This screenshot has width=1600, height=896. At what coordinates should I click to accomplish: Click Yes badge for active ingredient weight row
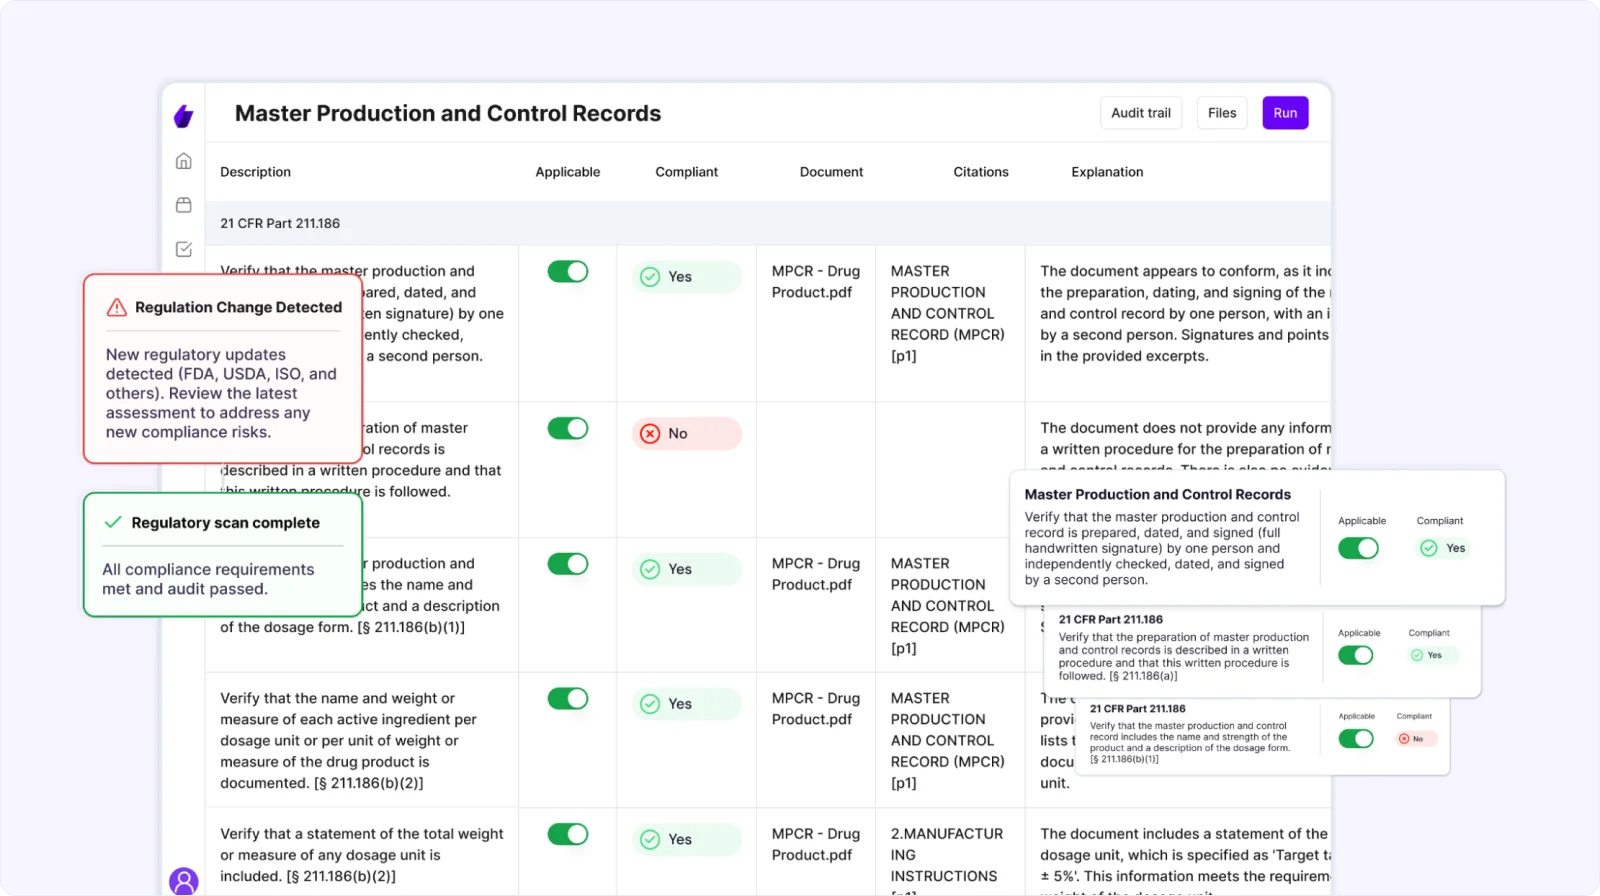pos(687,704)
